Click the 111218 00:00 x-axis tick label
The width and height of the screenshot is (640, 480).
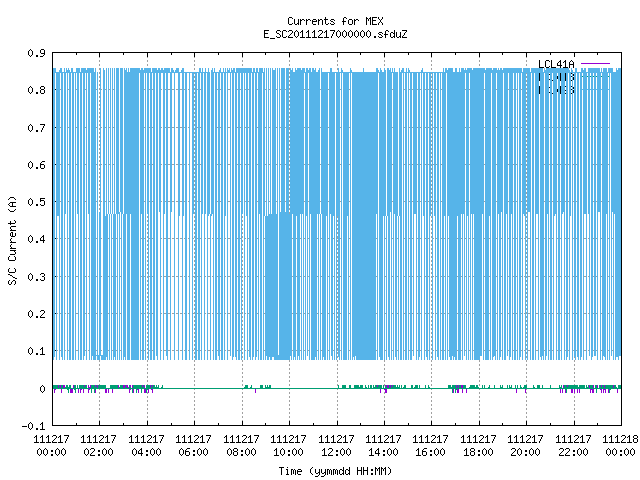620,446
